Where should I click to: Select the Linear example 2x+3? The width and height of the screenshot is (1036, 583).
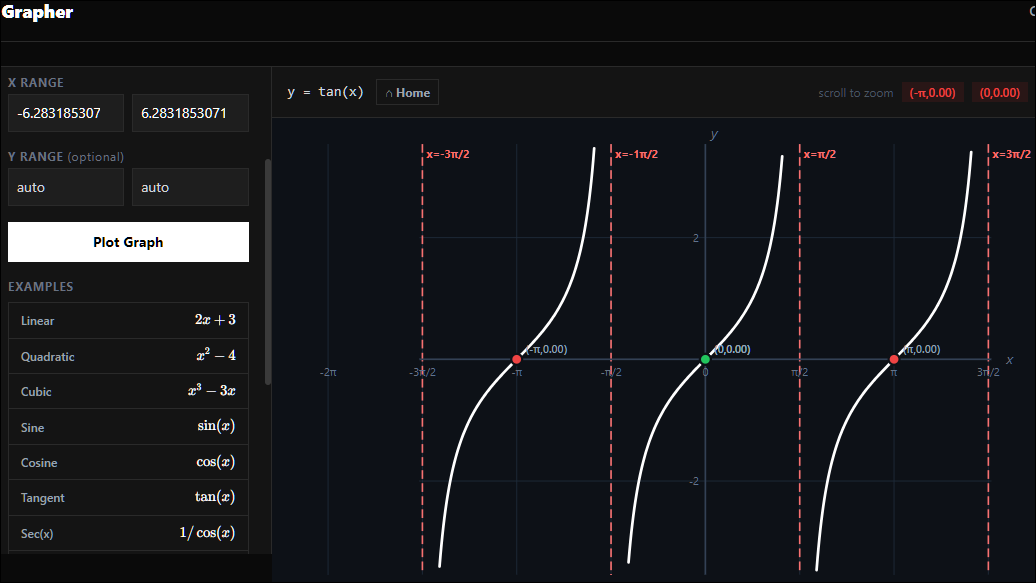point(128,321)
